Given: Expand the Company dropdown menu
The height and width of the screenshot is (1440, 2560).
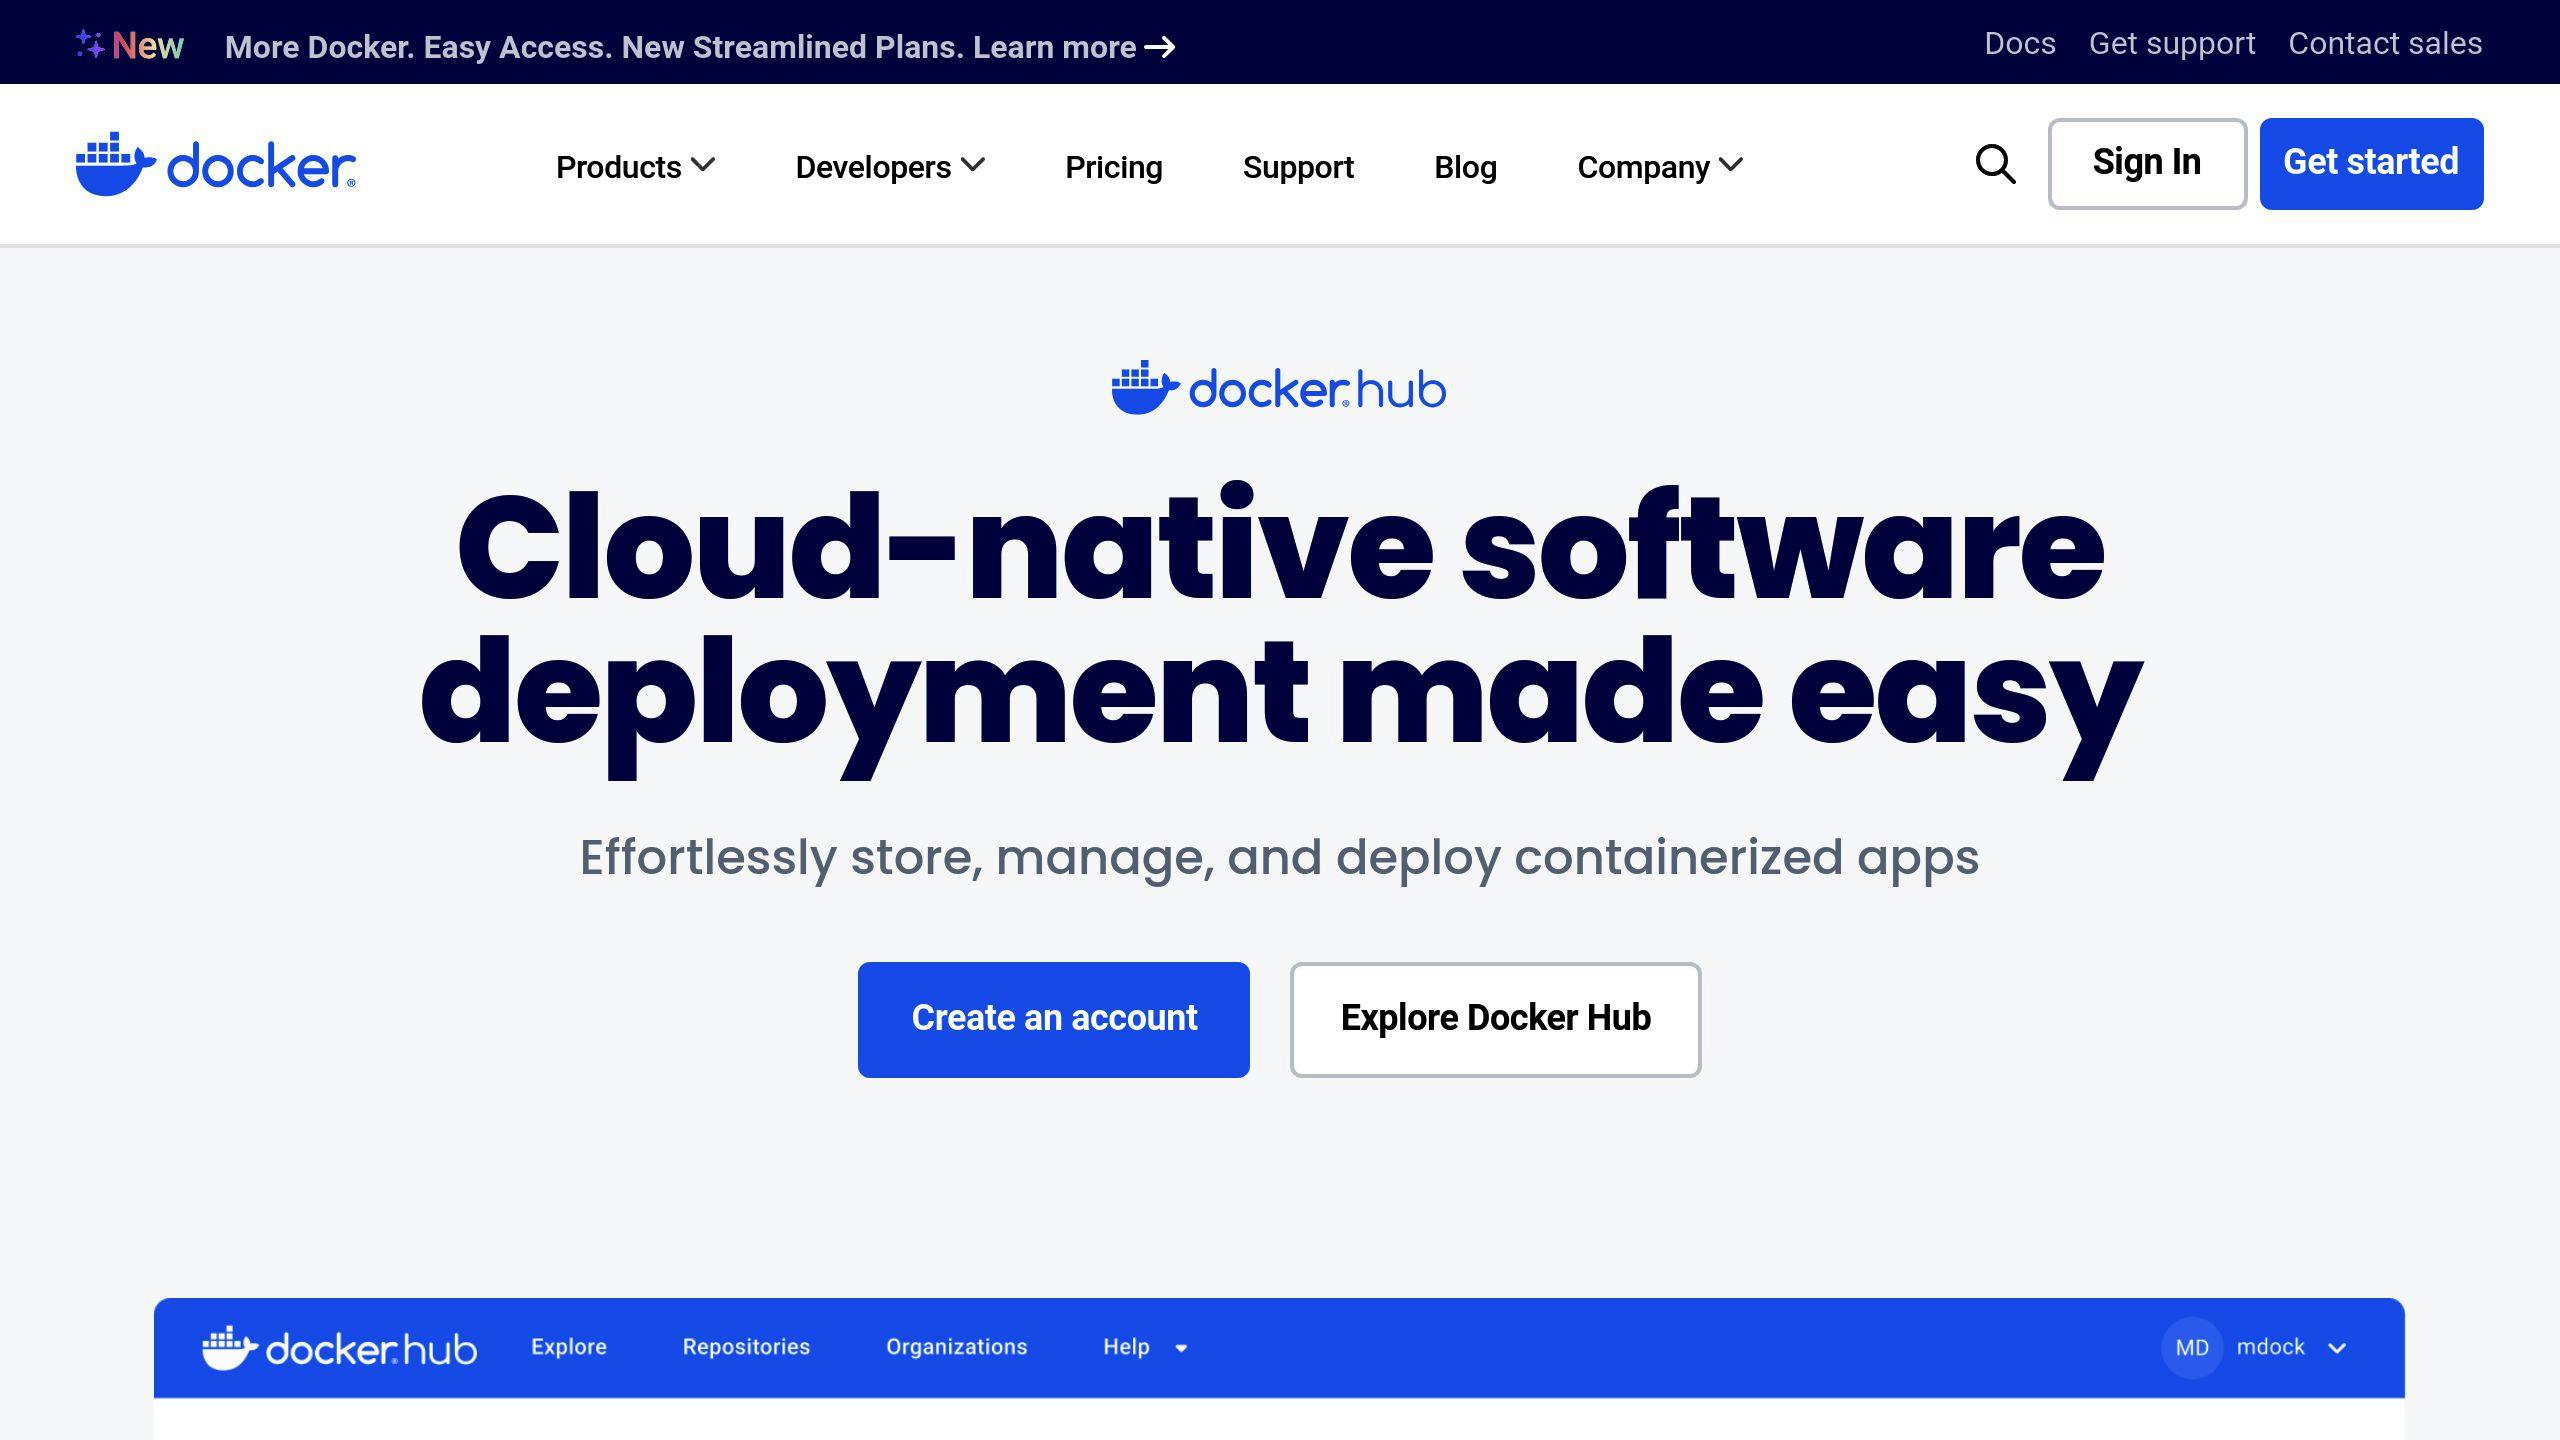Looking at the screenshot, I should point(1660,165).
